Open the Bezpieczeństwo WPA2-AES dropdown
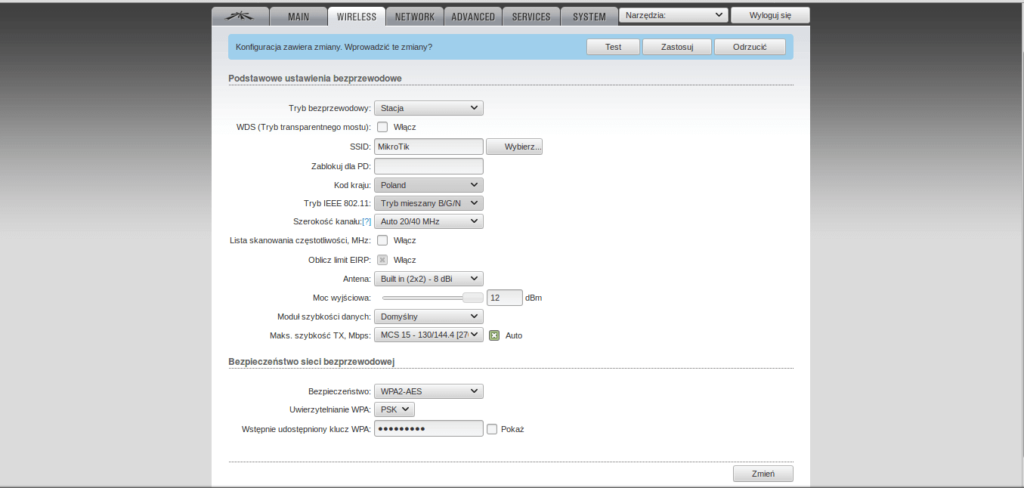The image size is (1024, 488). coord(428,391)
